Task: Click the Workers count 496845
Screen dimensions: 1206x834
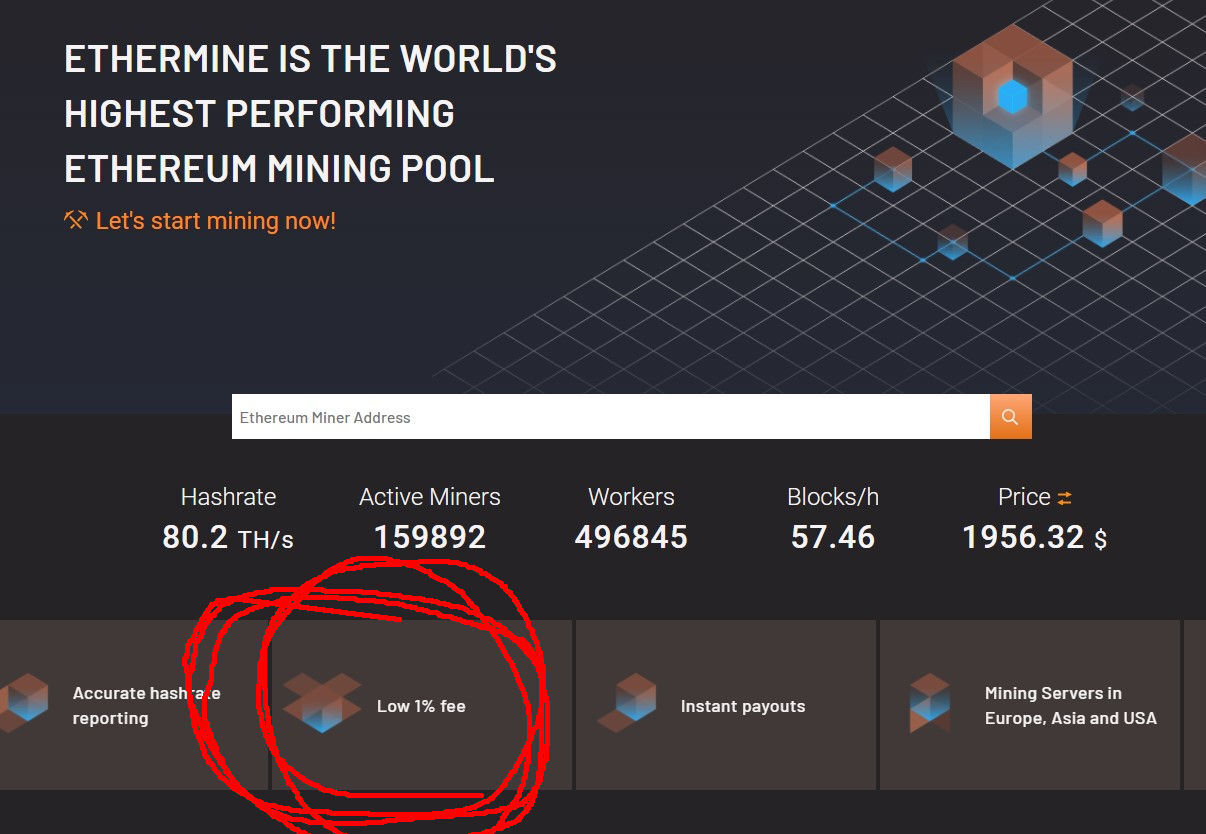Action: [631, 538]
